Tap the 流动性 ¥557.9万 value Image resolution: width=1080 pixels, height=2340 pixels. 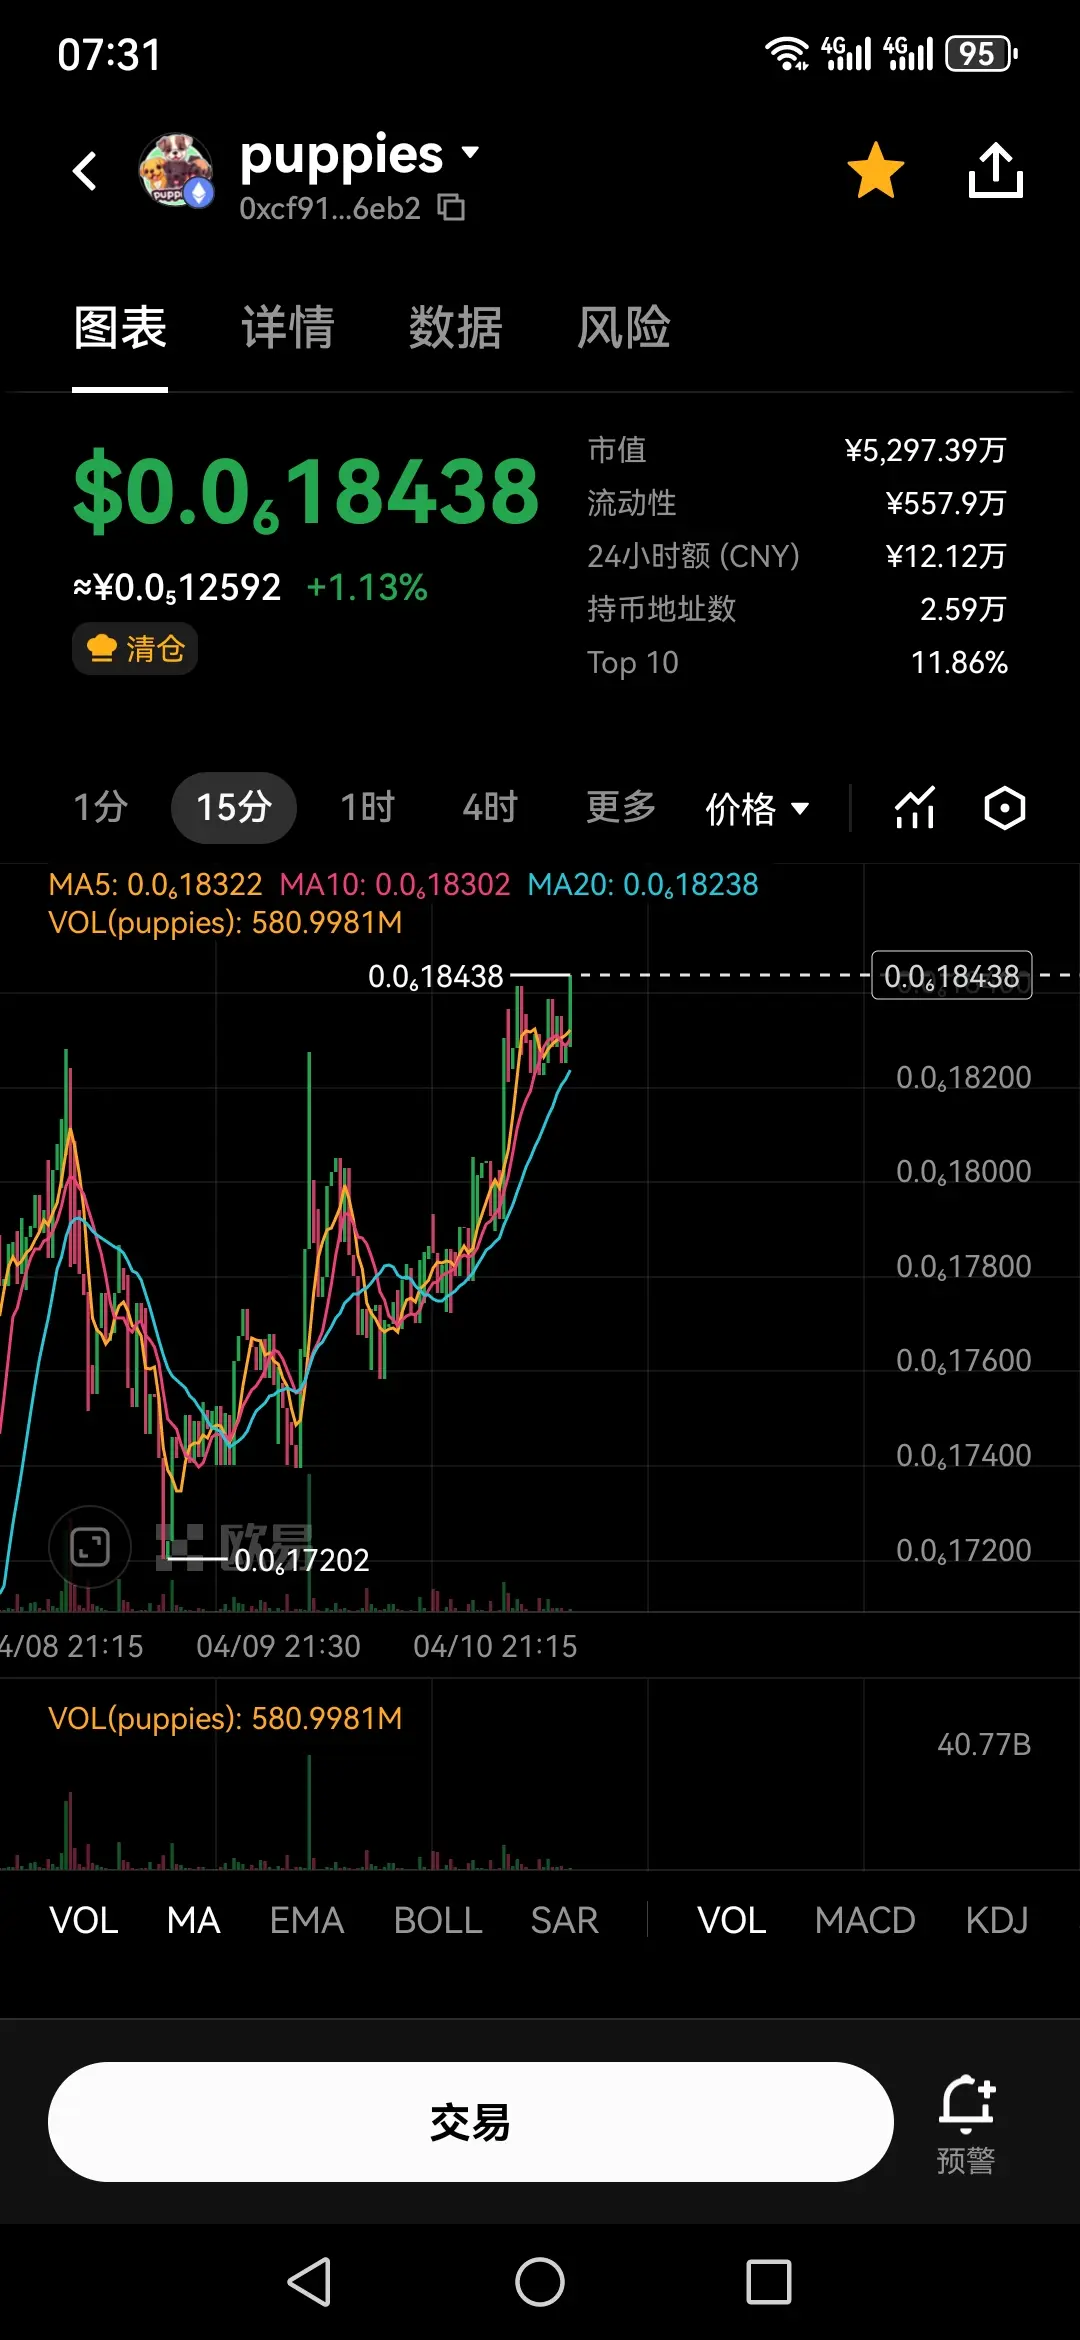pos(946,503)
